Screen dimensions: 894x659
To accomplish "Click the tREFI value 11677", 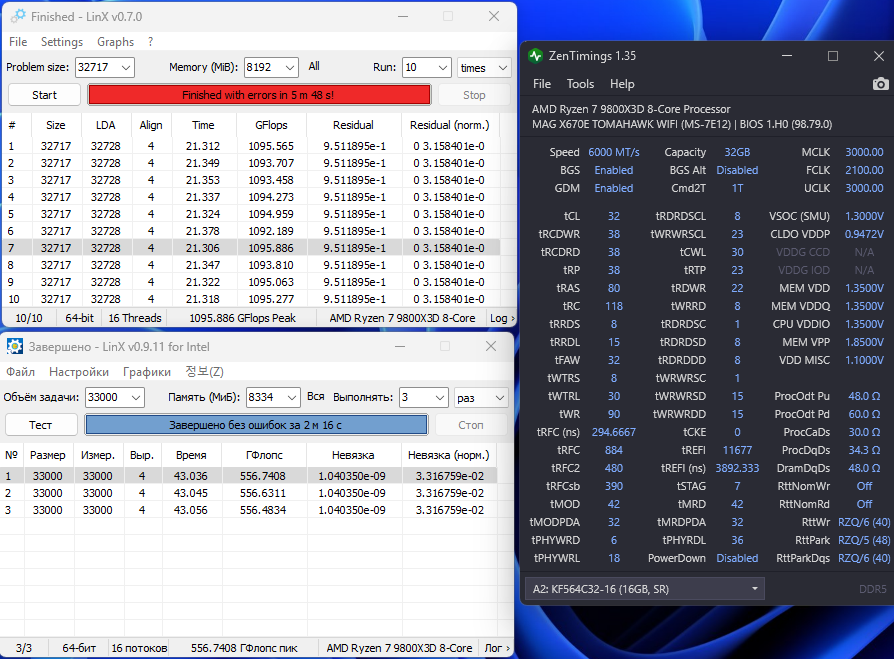I will pyautogui.click(x=737, y=450).
